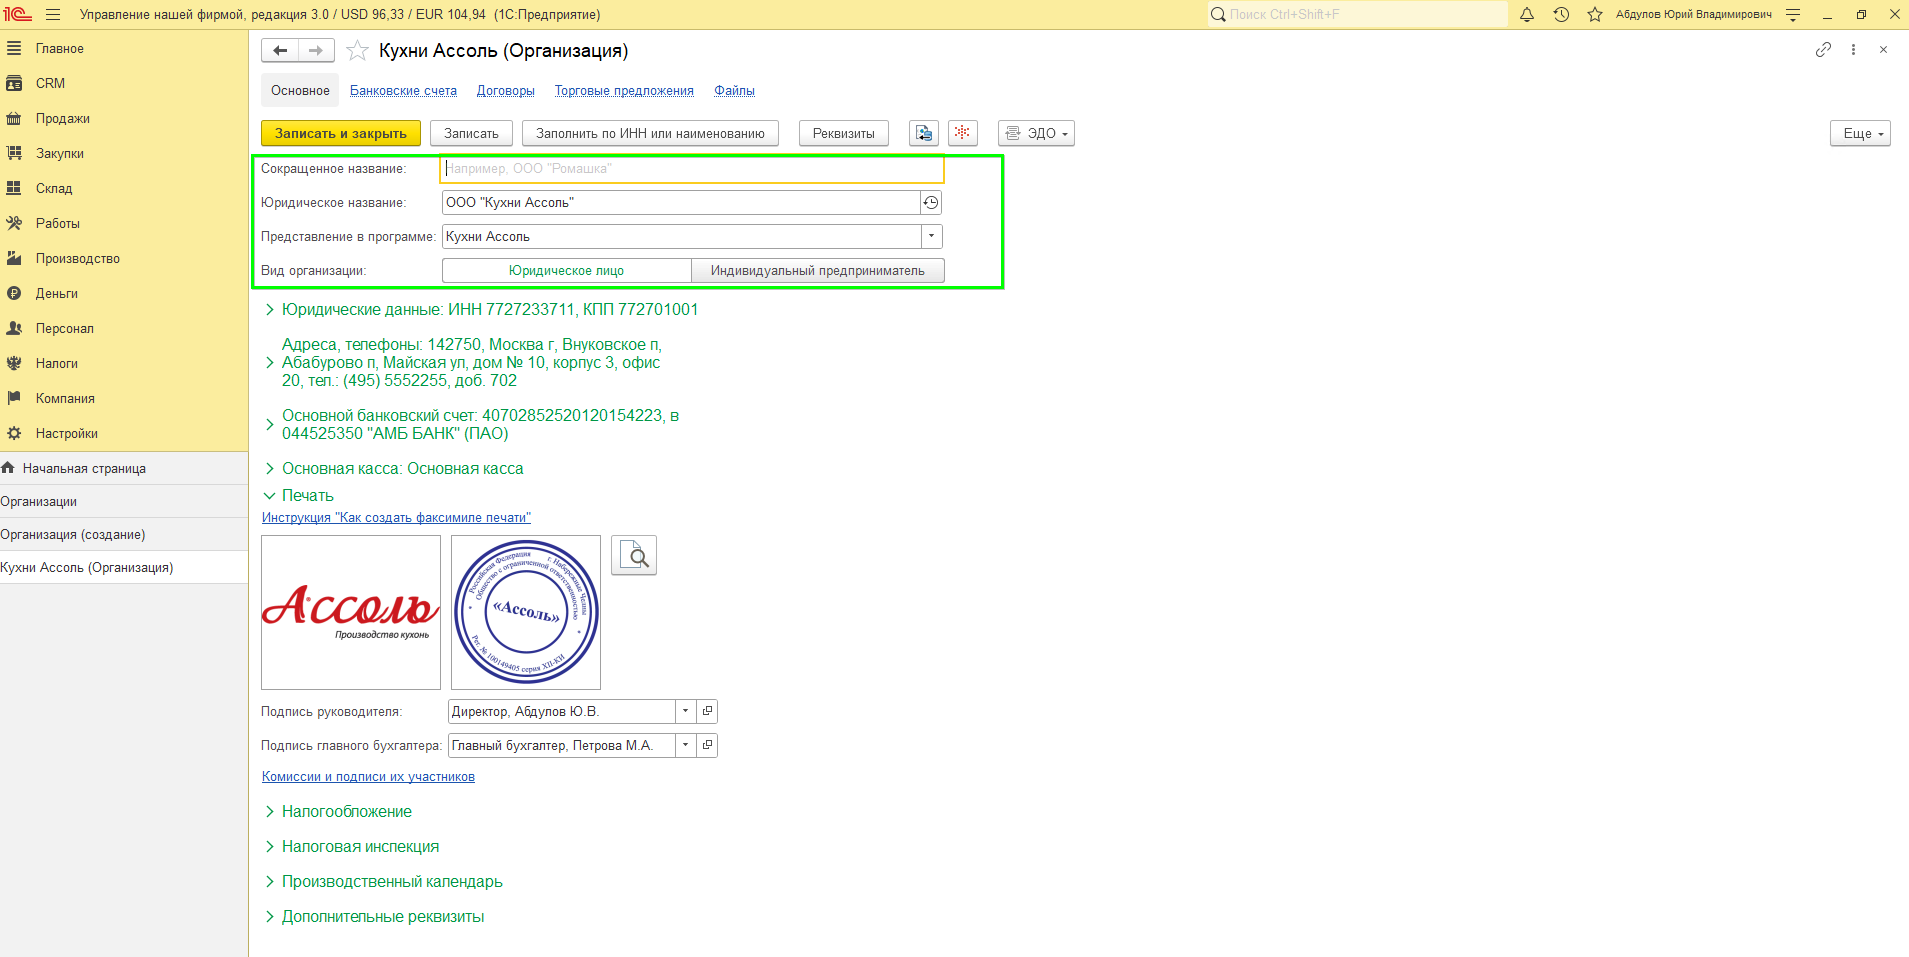Click the Записать button
This screenshot has height=957, width=1909.
click(x=471, y=133)
